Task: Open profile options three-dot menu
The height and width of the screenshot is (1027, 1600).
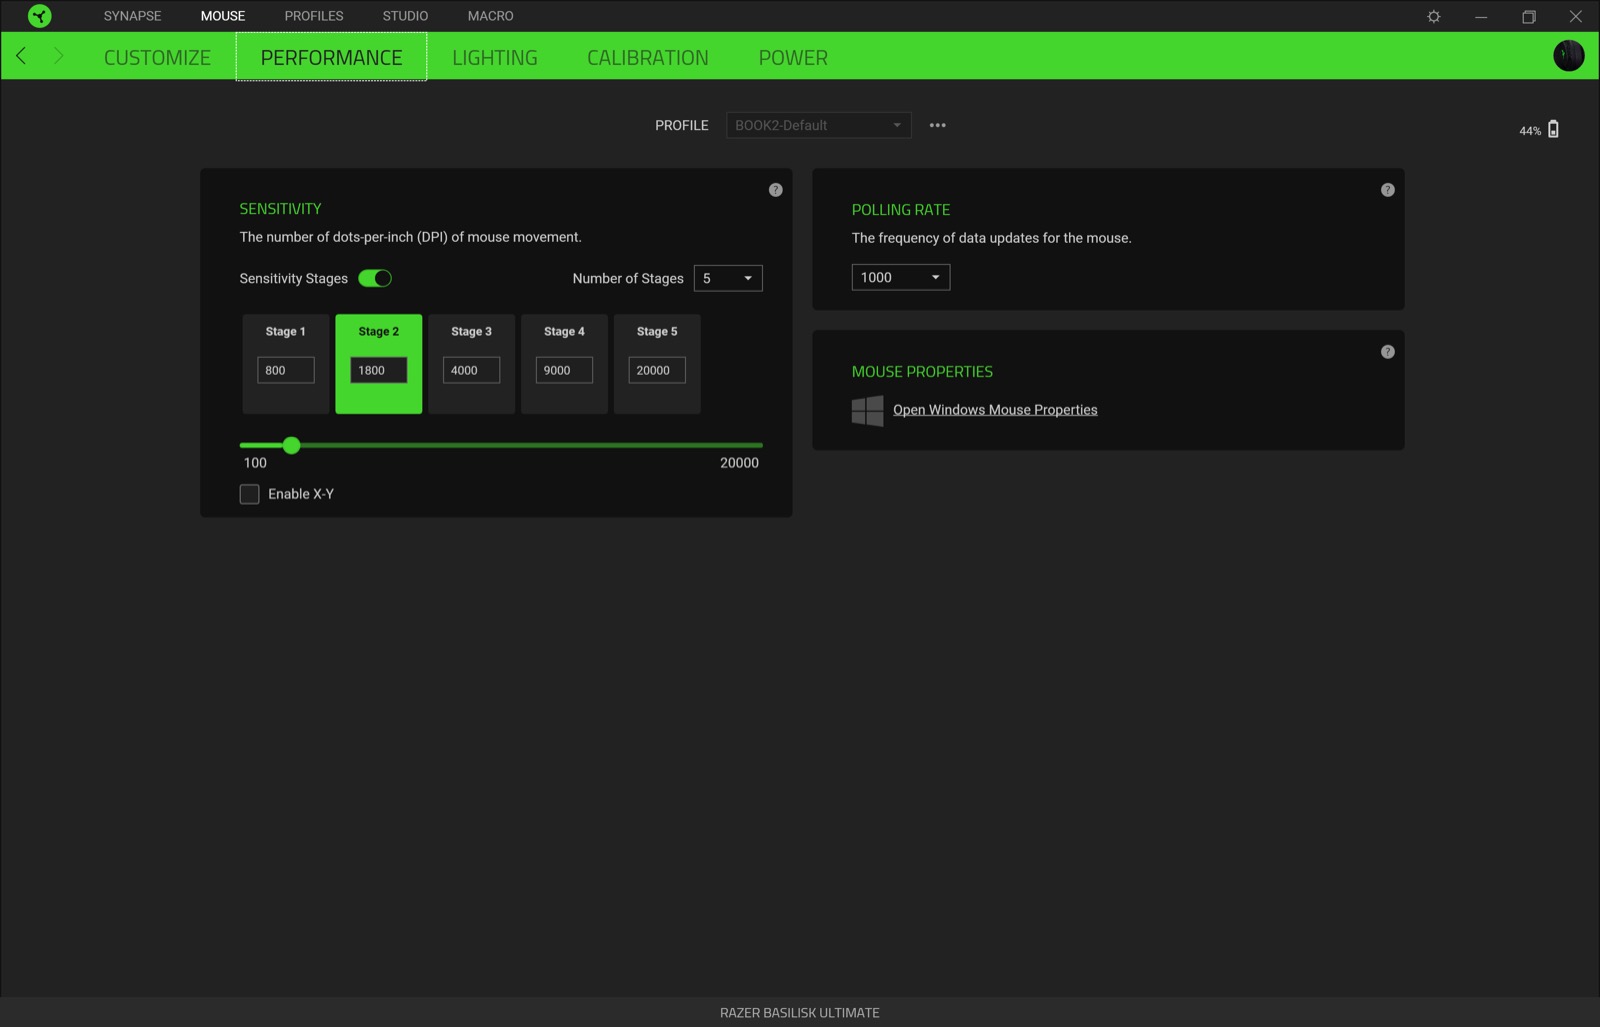Action: click(937, 125)
